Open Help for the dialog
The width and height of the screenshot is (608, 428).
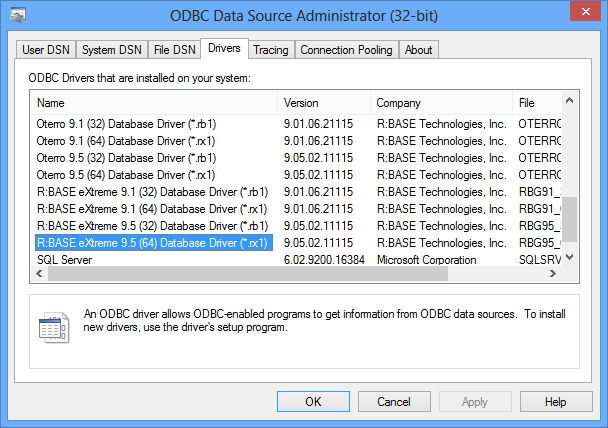[x=556, y=402]
